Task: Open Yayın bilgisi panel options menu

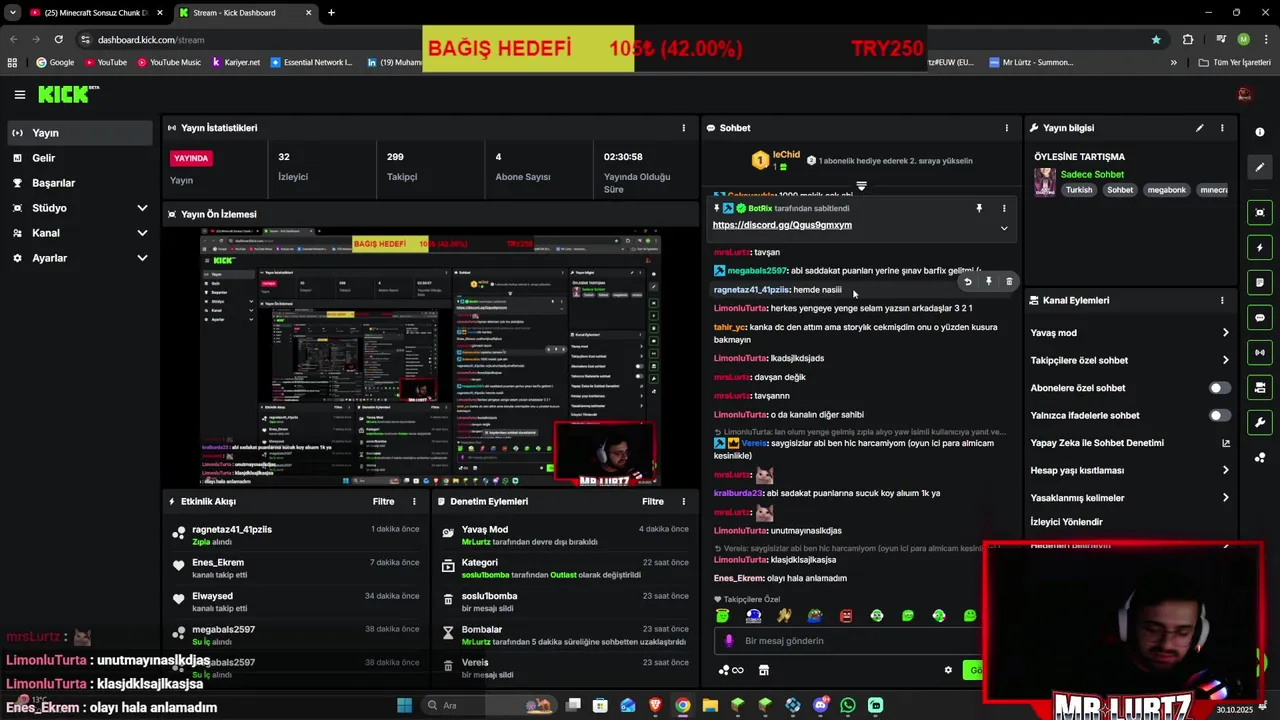Action: (1222, 128)
